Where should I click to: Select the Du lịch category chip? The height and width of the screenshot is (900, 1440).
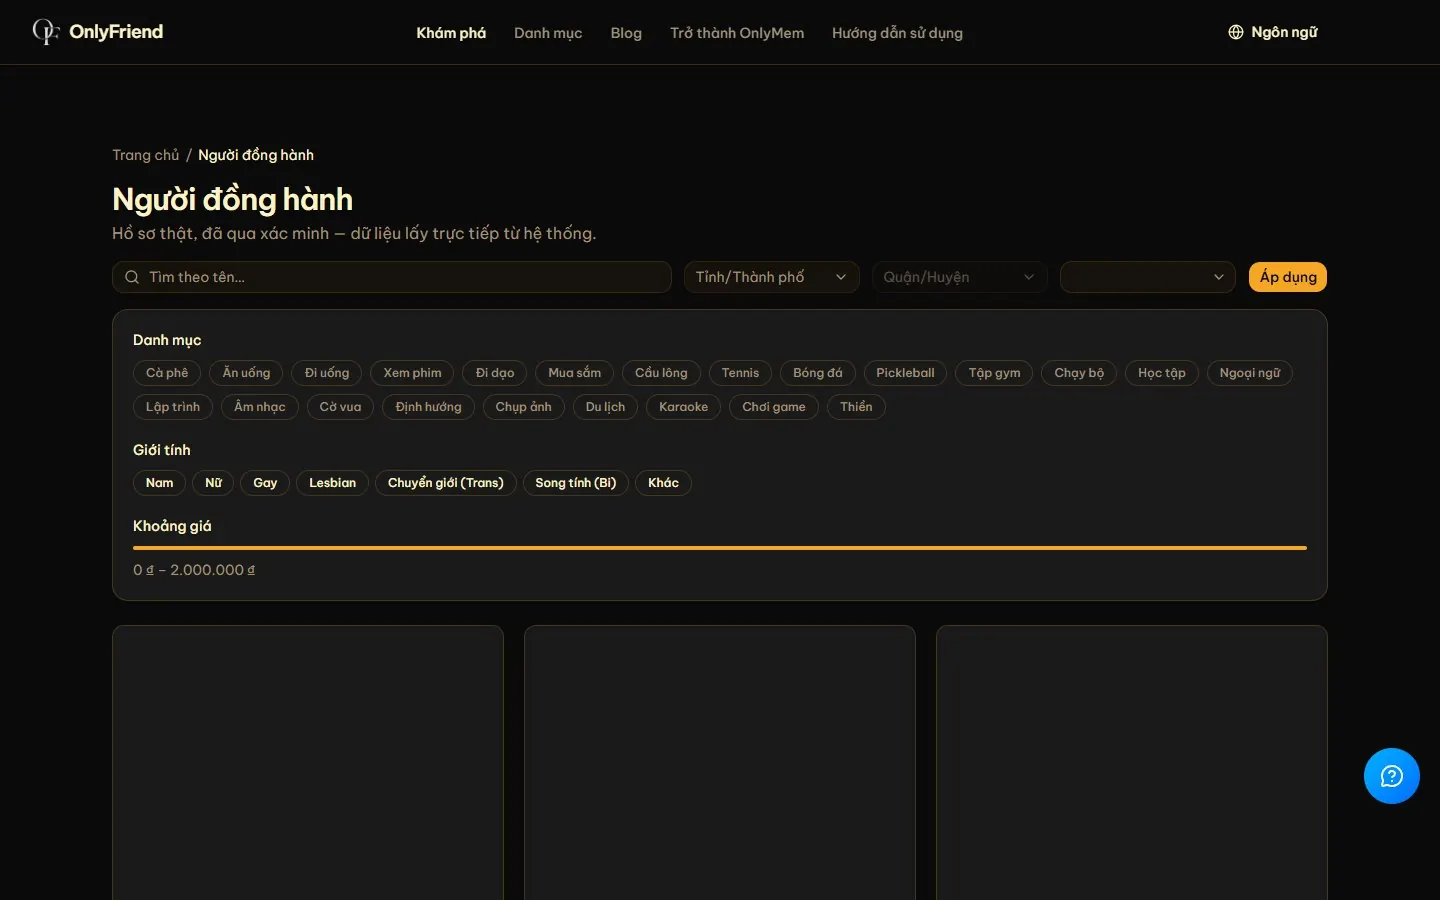[x=605, y=407]
